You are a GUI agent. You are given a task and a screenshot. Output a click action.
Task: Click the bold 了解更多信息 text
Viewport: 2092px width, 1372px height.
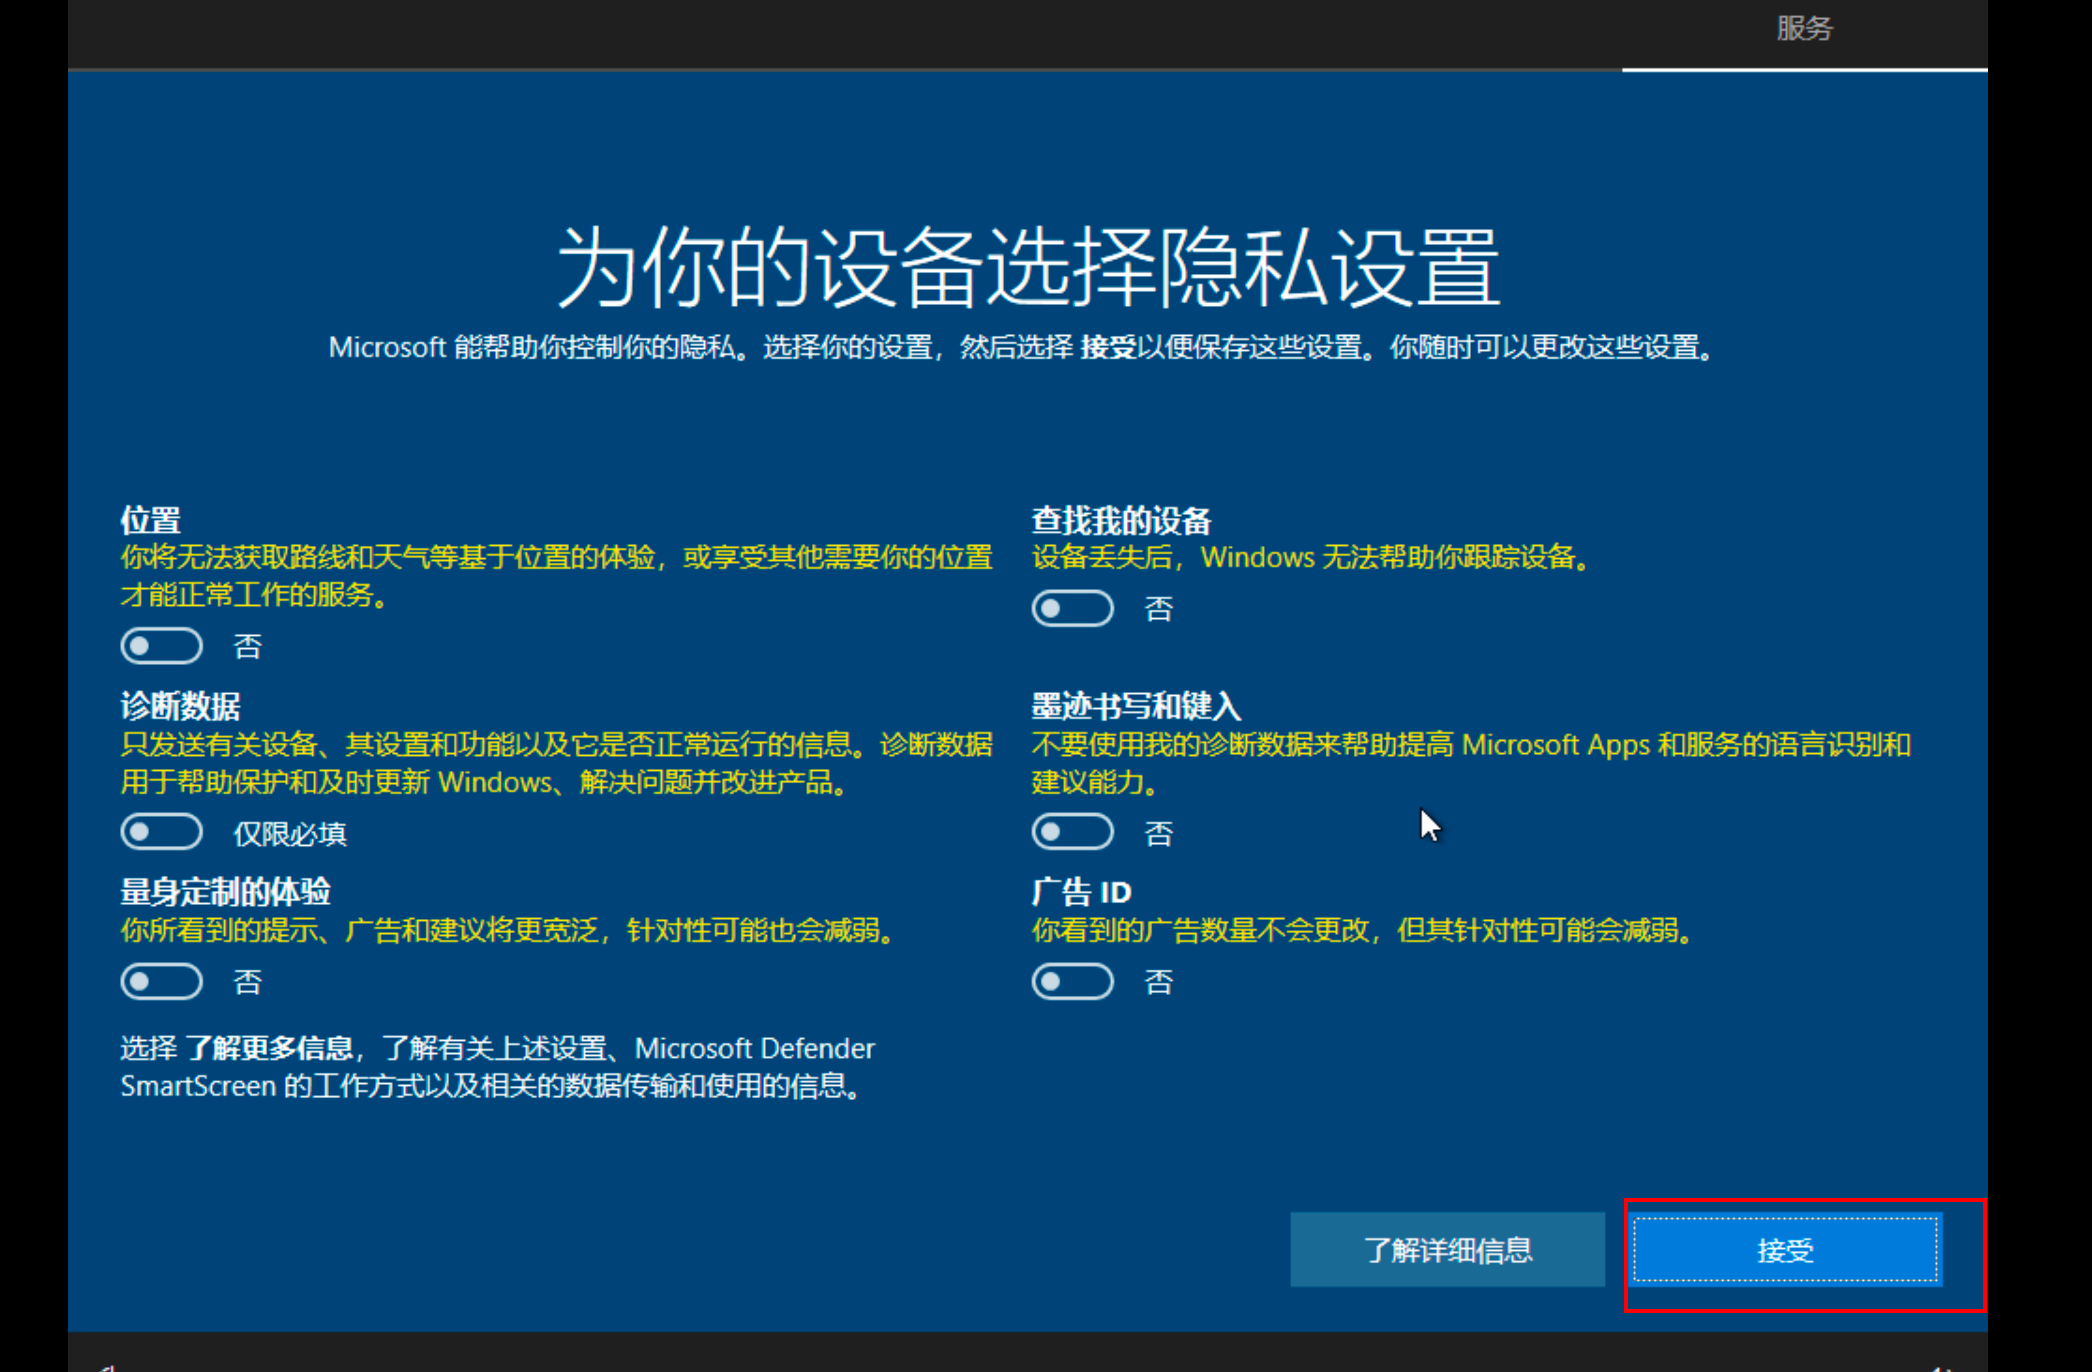(x=269, y=1048)
